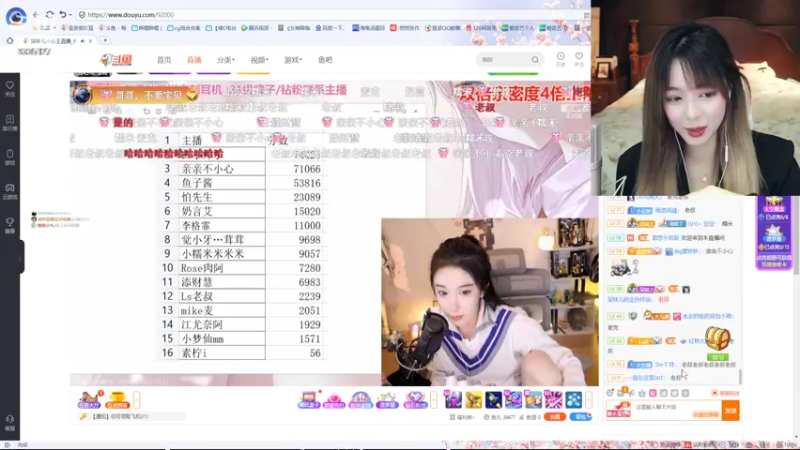Expand more gifts arrow at gift bar end
The width and height of the screenshot is (800, 450).
588,399
